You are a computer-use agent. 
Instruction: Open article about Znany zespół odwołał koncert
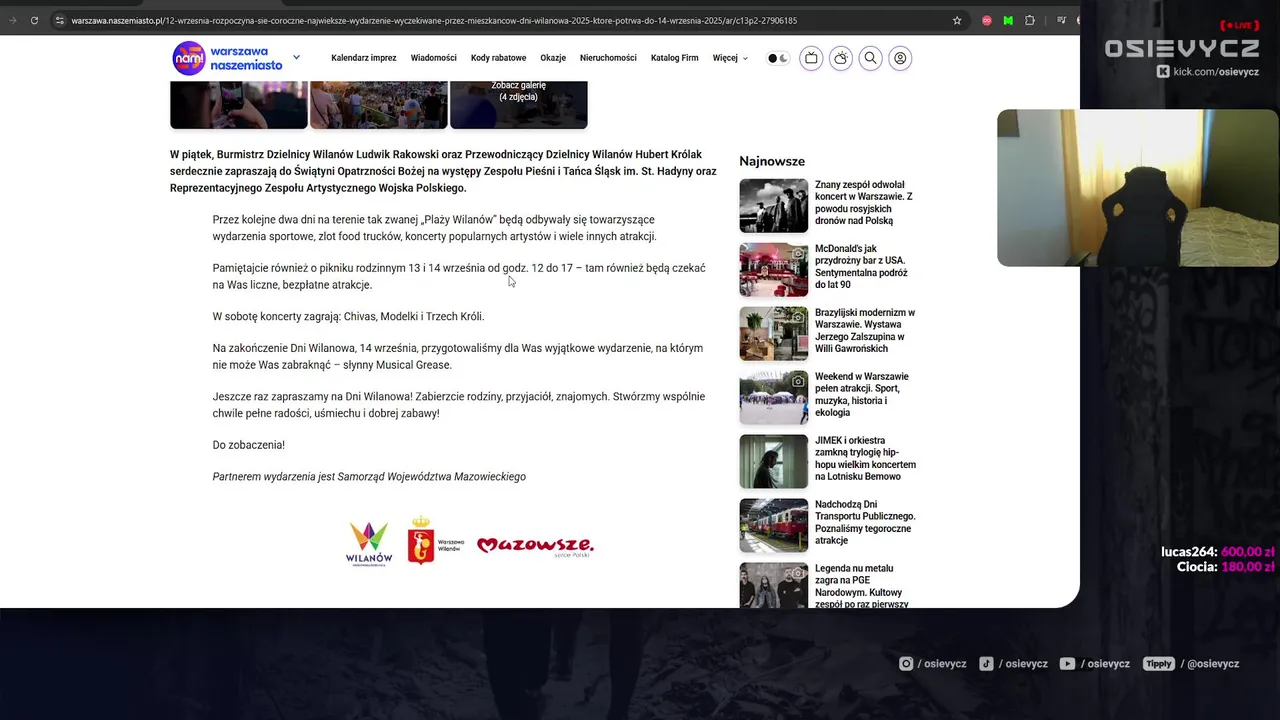click(x=864, y=203)
